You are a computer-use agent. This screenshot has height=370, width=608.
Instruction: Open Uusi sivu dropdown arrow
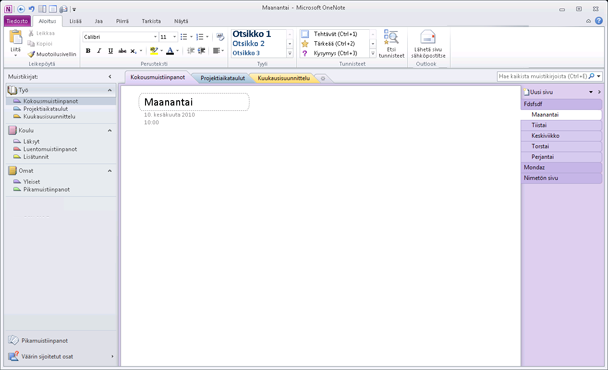pyautogui.click(x=591, y=92)
